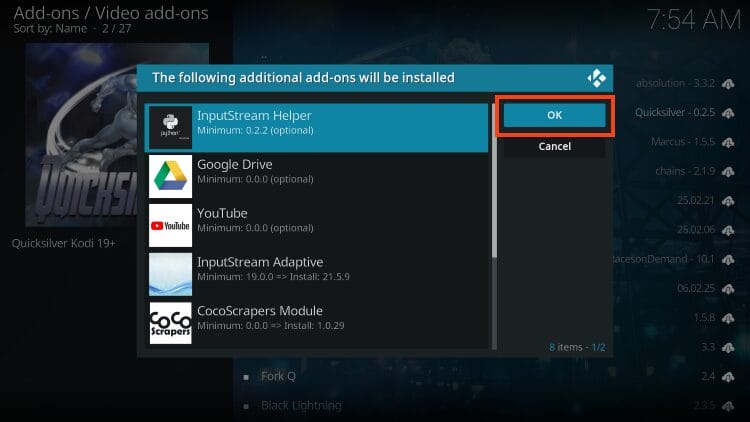Click the Google Drive logo icon
The width and height of the screenshot is (750, 422).
point(170,177)
